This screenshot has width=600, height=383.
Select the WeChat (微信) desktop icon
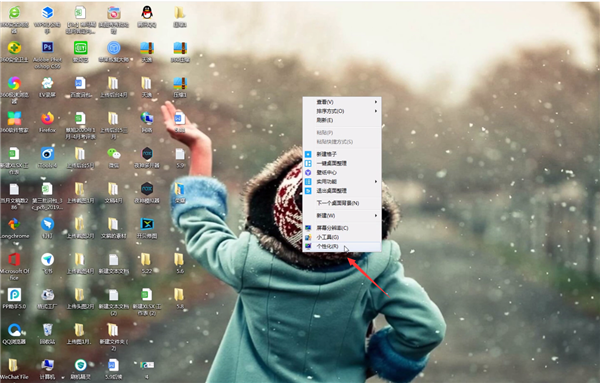pos(114,158)
